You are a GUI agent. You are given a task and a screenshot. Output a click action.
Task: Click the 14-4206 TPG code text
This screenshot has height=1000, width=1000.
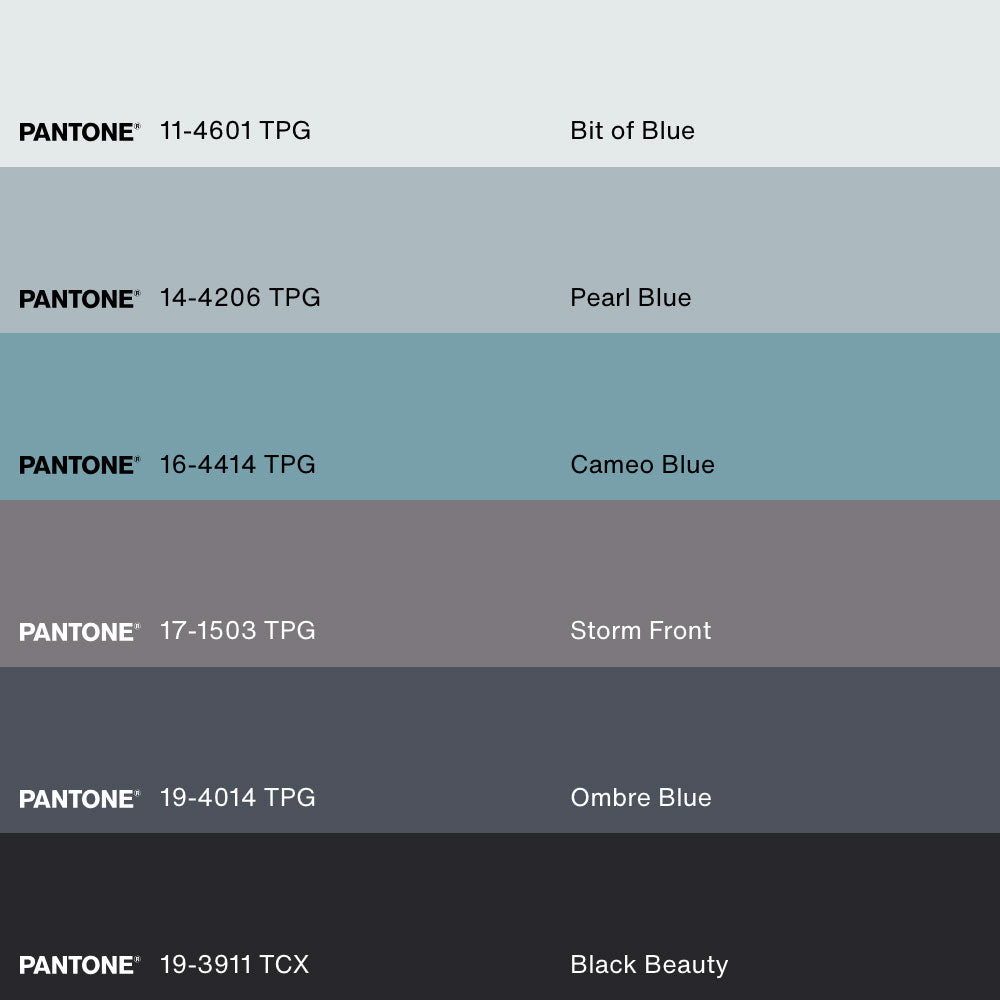click(240, 298)
